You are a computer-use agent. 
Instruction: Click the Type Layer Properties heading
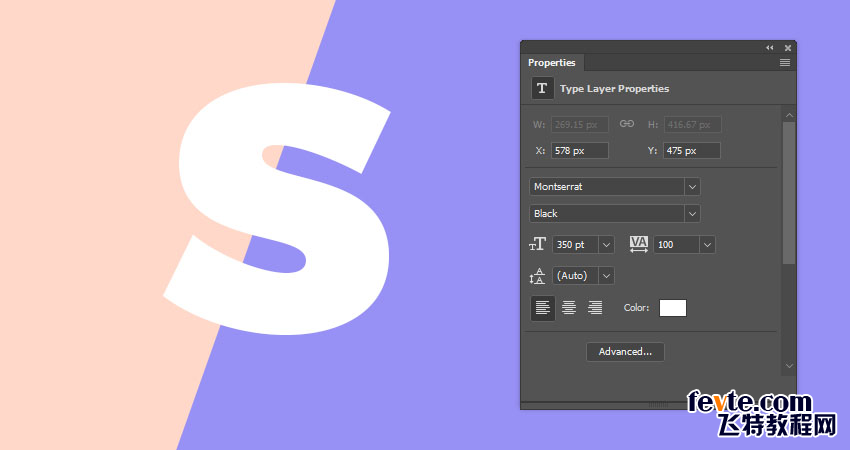pyautogui.click(x=614, y=88)
